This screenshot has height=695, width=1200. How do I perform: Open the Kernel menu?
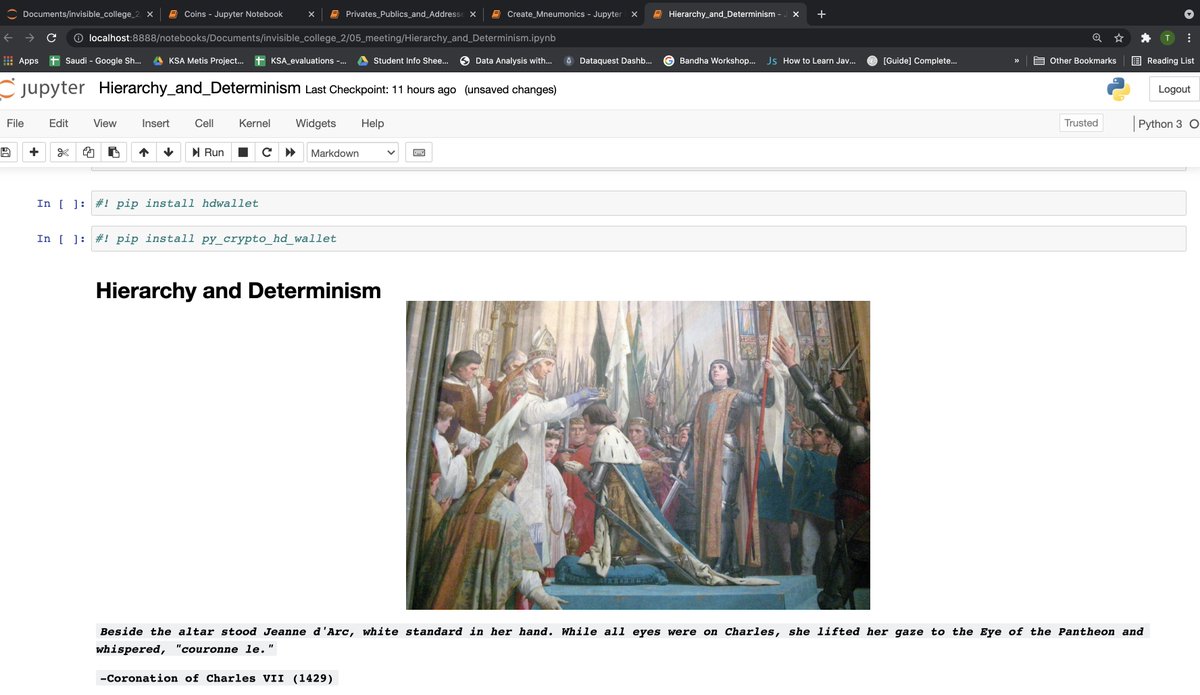pyautogui.click(x=255, y=123)
